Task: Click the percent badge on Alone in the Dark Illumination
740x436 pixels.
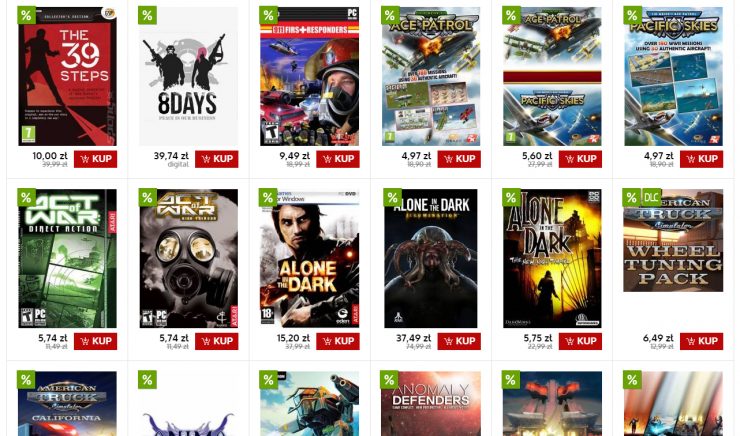Action: (x=392, y=197)
